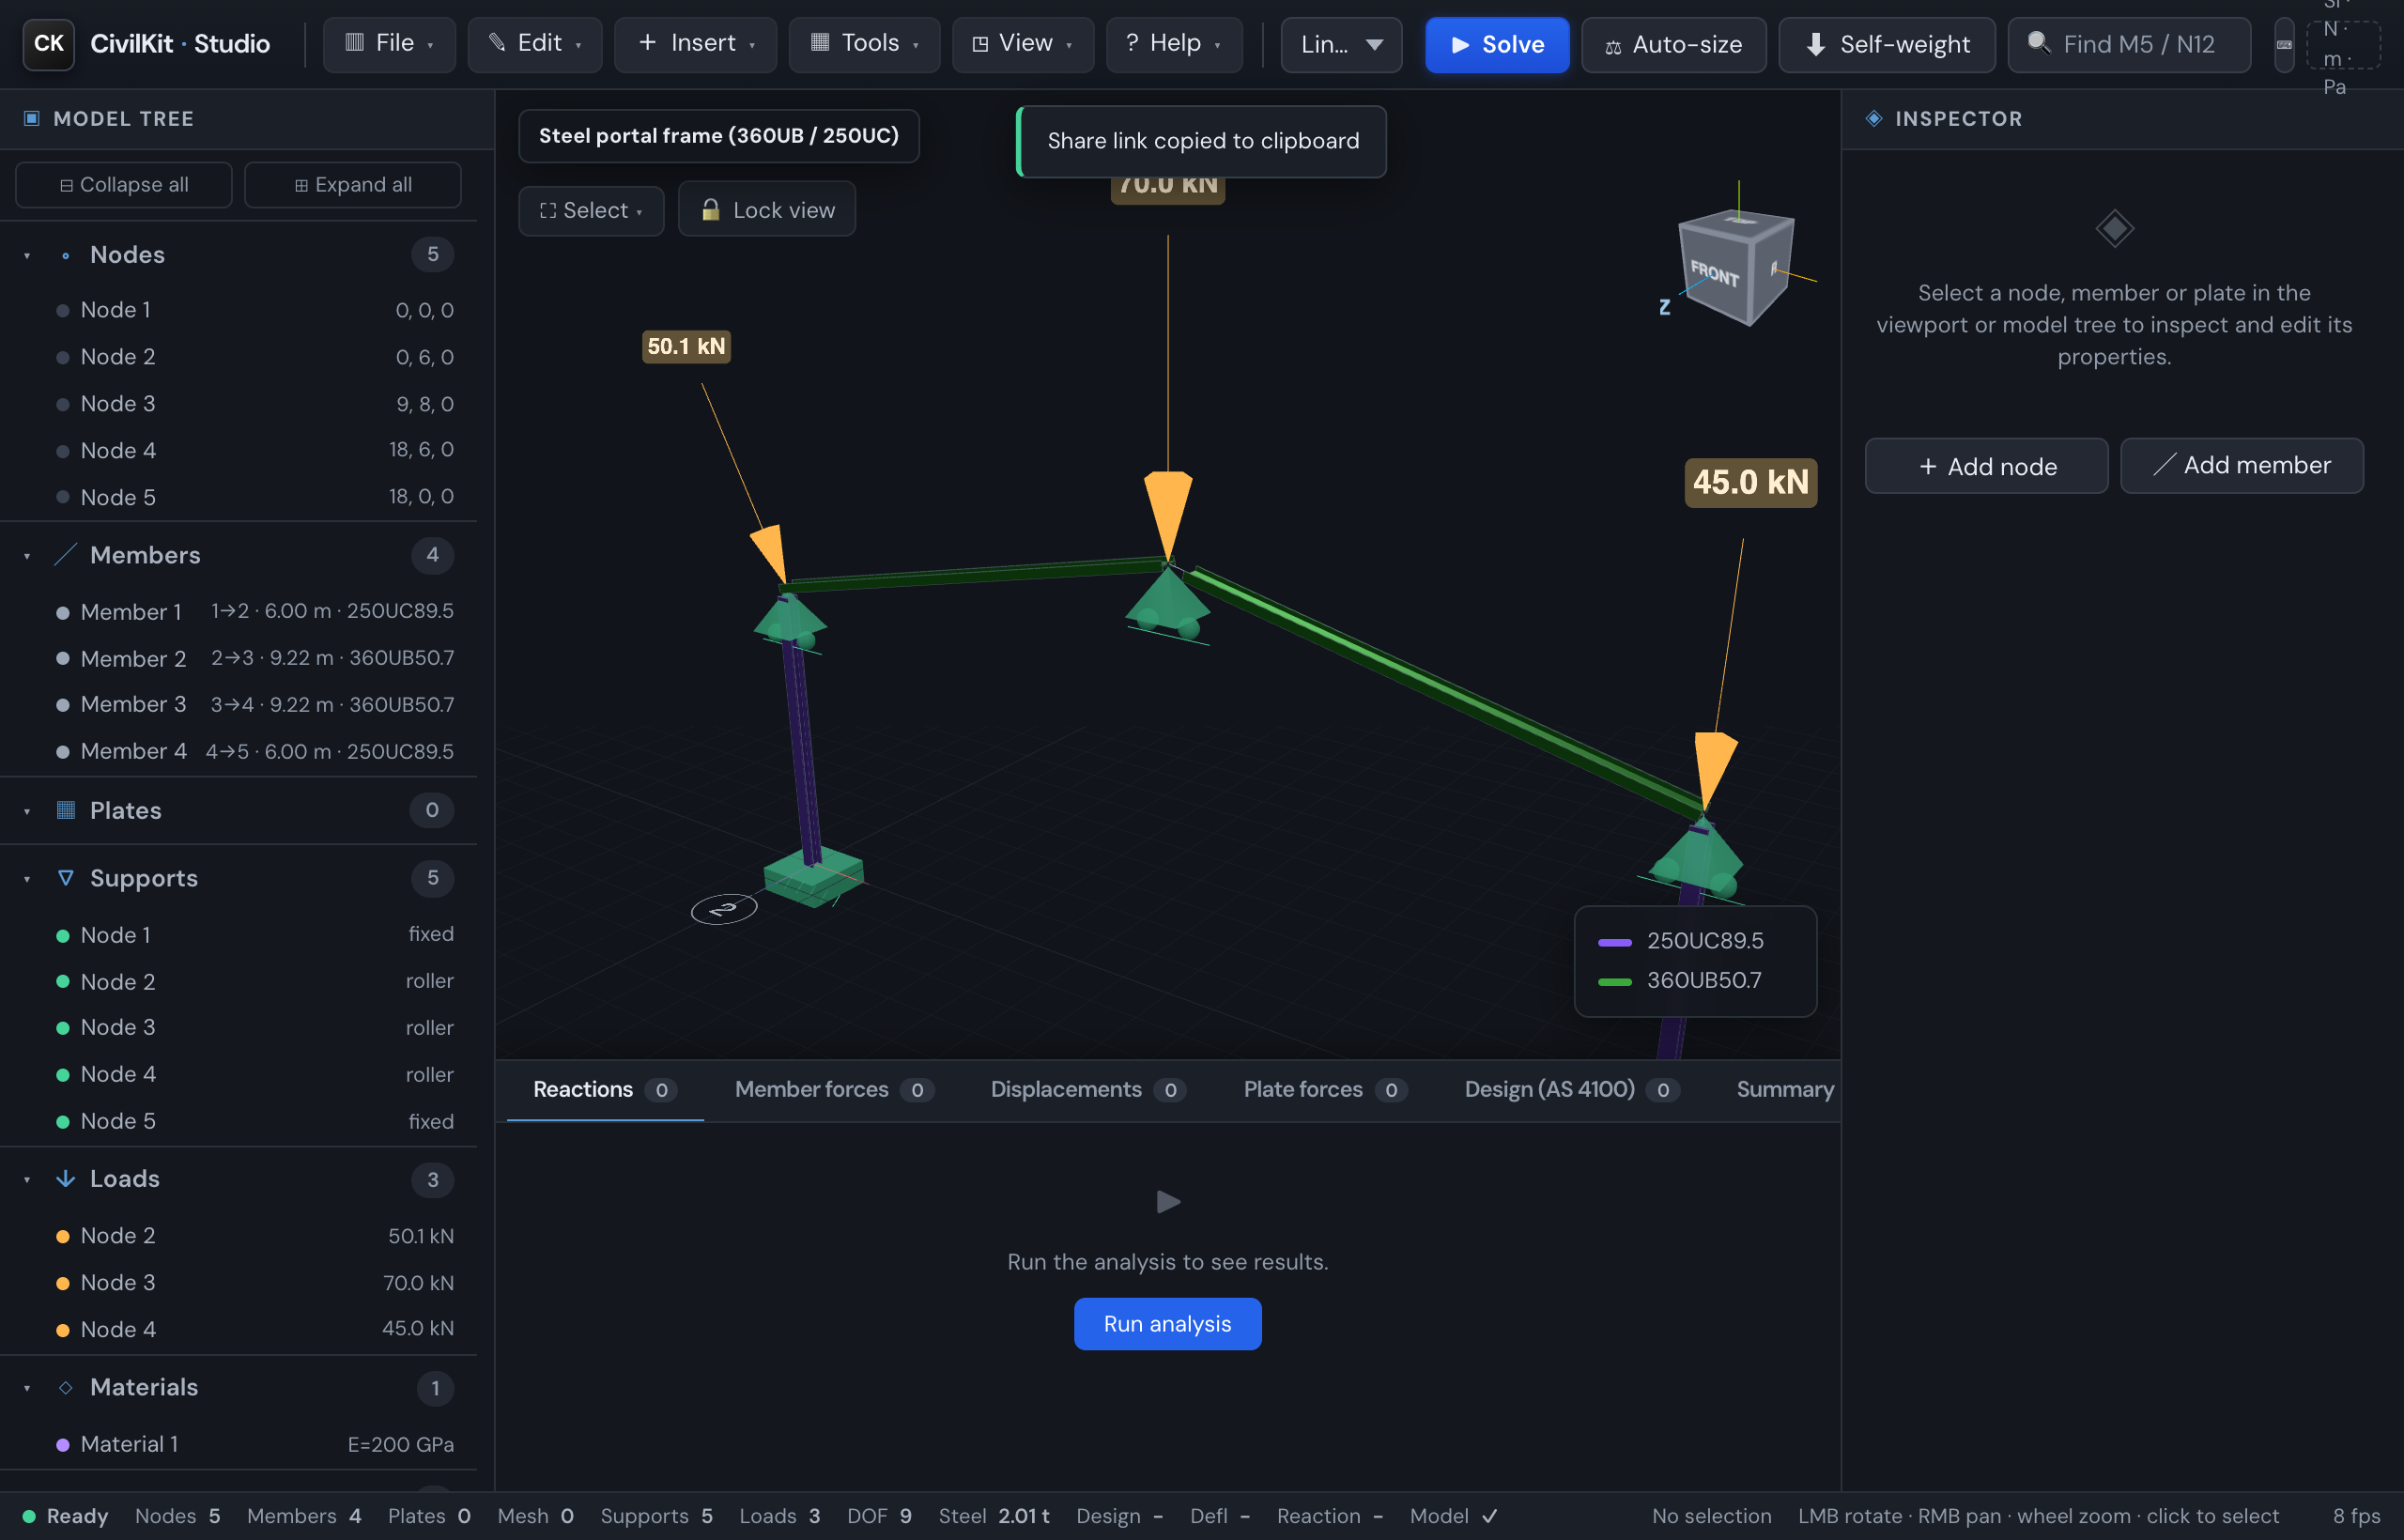The height and width of the screenshot is (1540, 2404).
Task: Toggle the Lock view button
Action: pyautogui.click(x=767, y=209)
